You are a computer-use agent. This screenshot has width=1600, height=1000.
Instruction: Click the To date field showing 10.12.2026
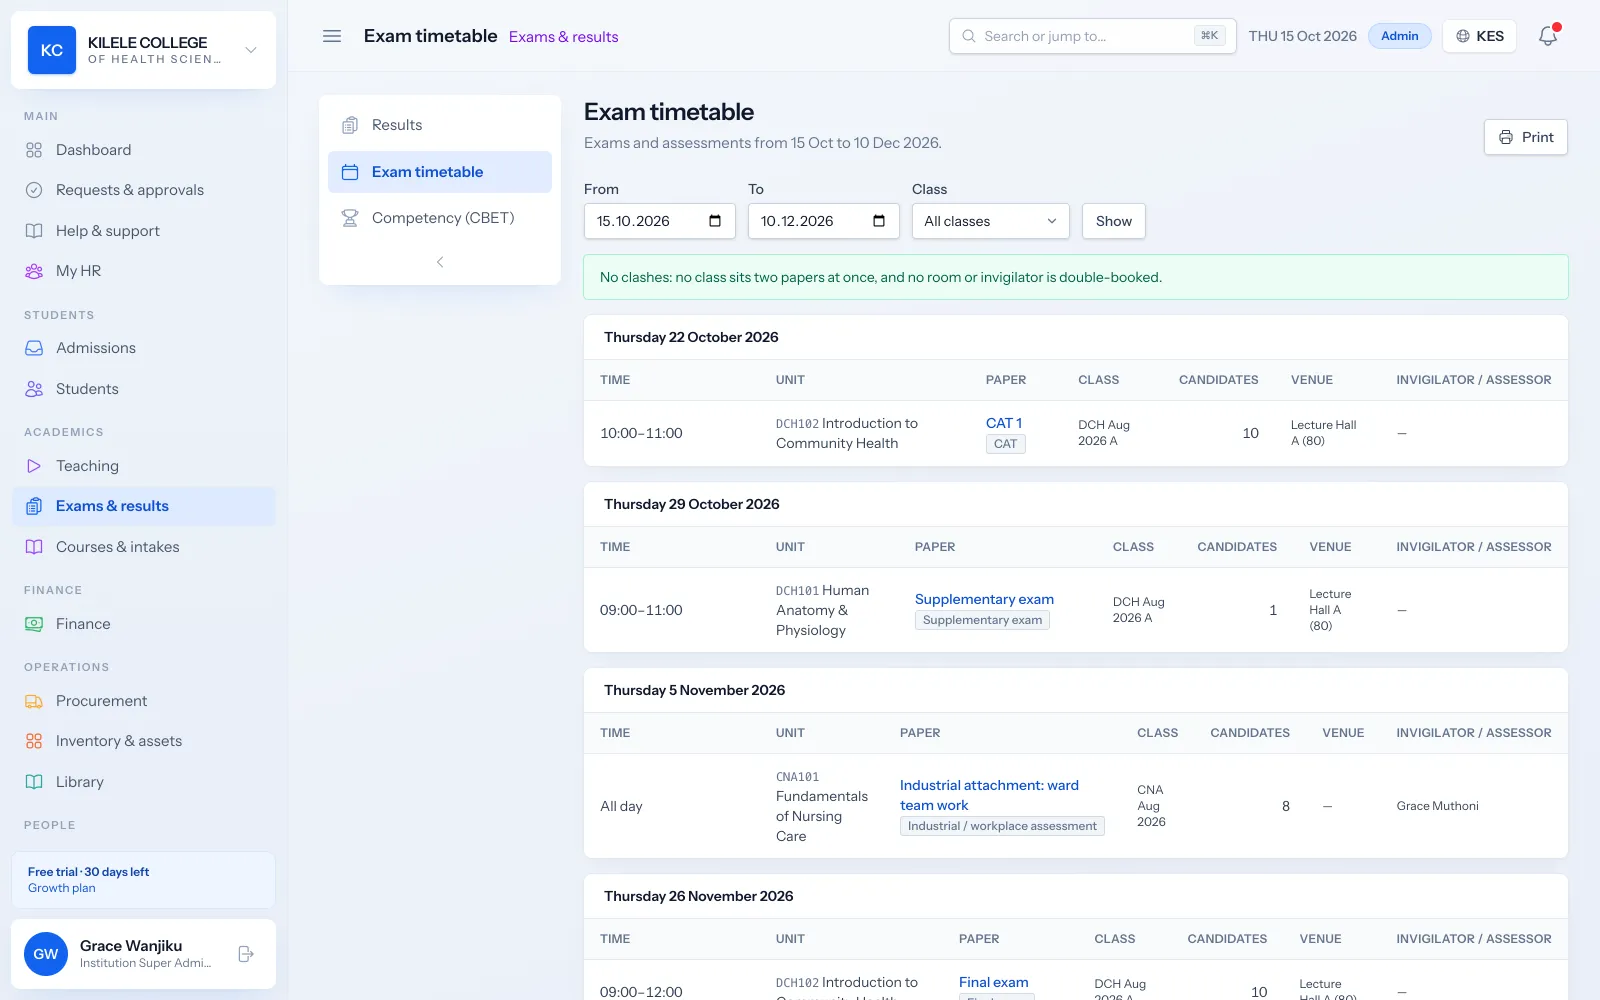824,221
